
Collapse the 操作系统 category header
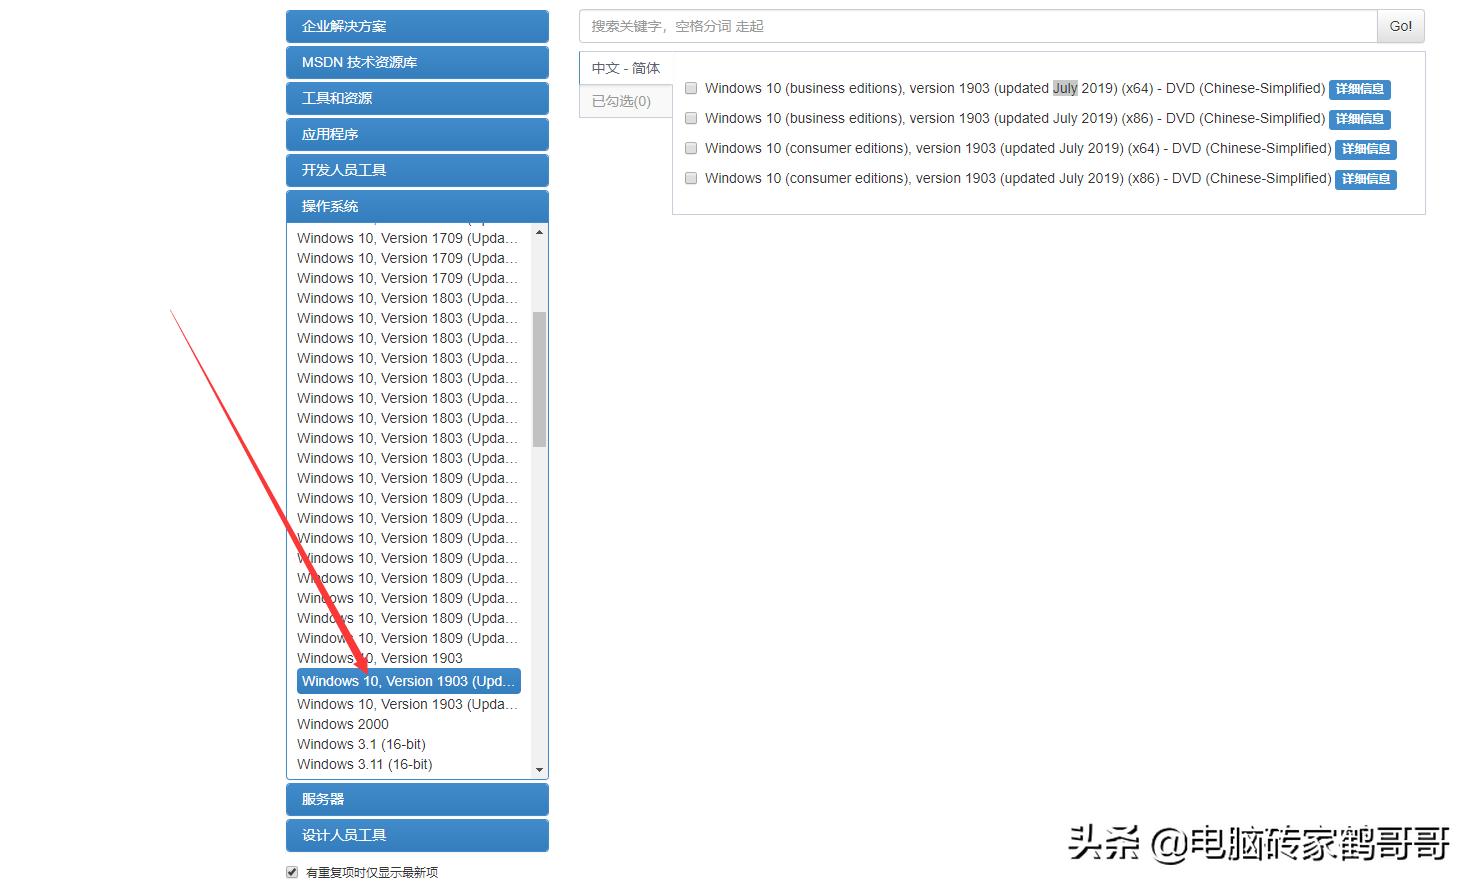(417, 206)
